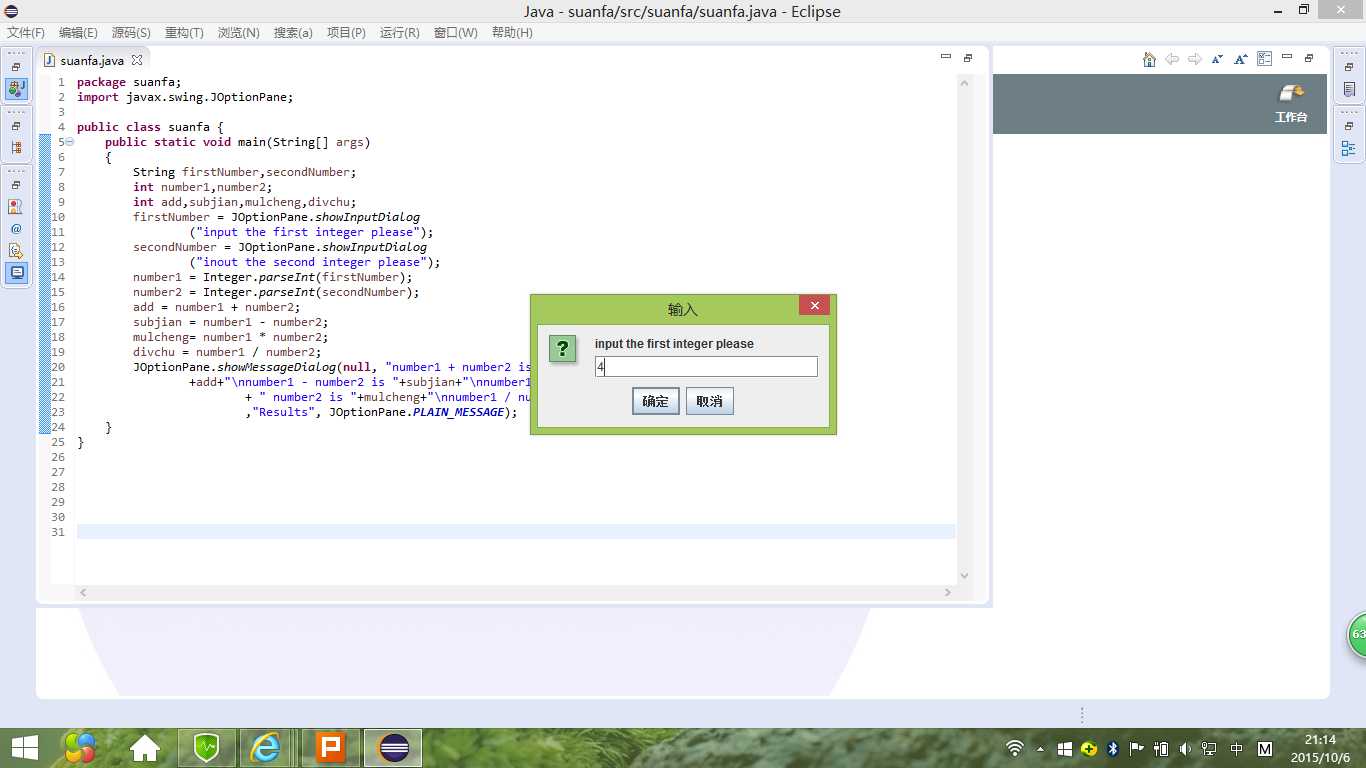Reduce font size on Welcome page
The width and height of the screenshot is (1366, 768).
tap(1218, 59)
